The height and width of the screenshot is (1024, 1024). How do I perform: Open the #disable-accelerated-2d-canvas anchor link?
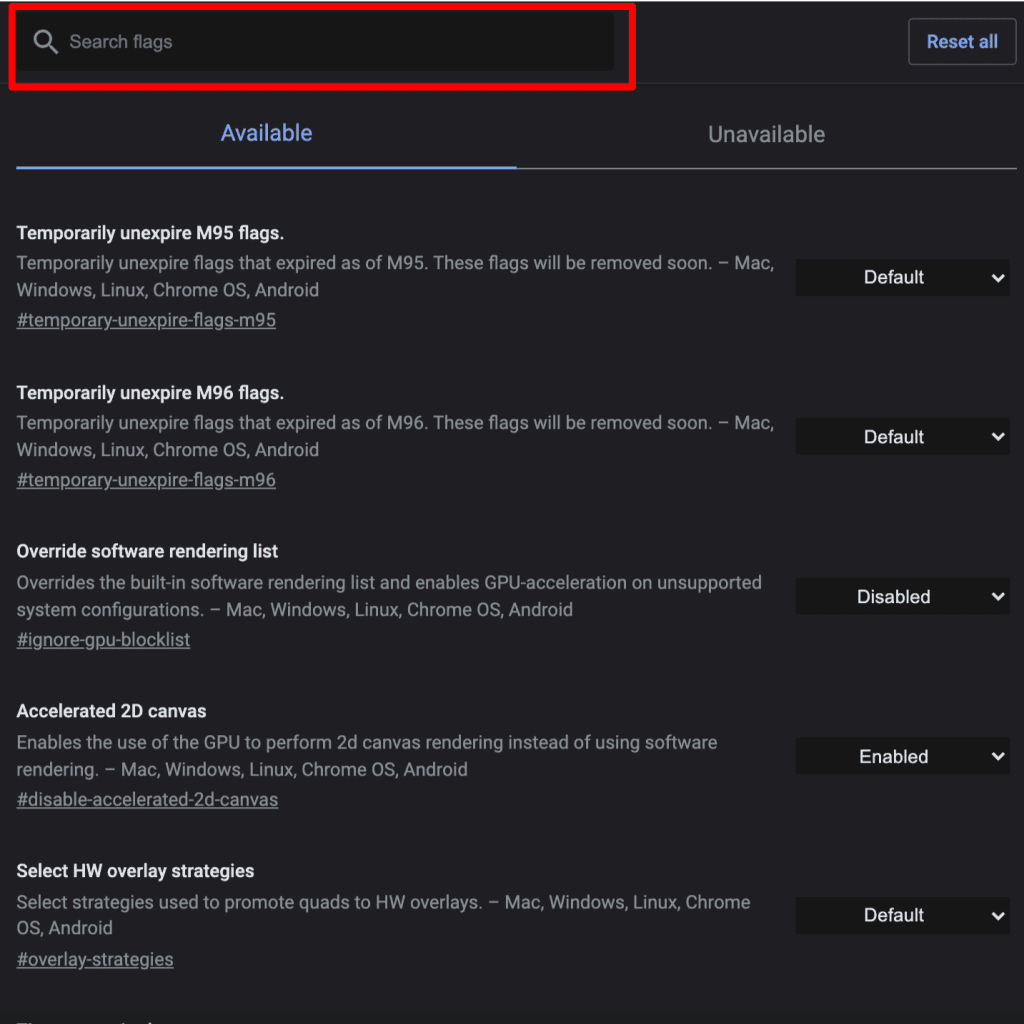click(x=148, y=799)
